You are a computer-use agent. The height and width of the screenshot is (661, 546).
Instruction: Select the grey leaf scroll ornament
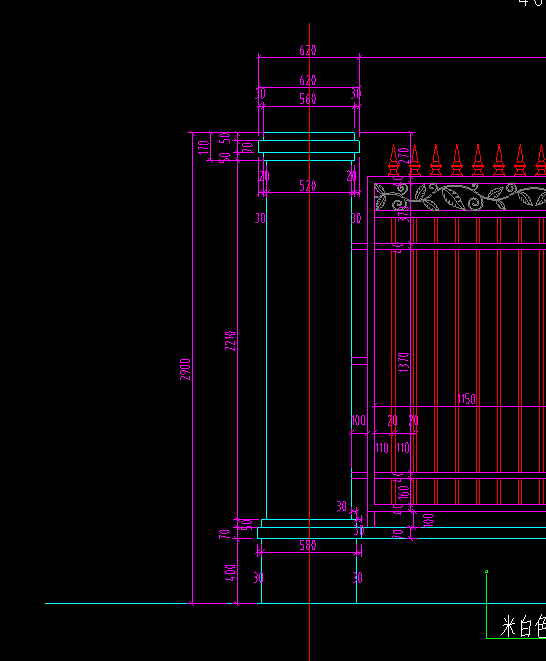460,197
